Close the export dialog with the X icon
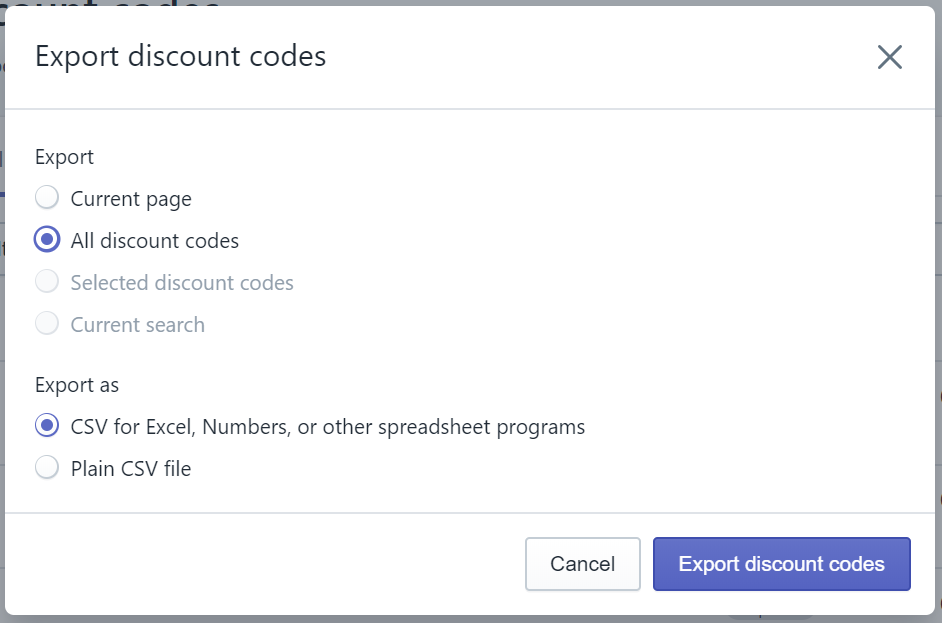The width and height of the screenshot is (942, 623). pos(889,58)
